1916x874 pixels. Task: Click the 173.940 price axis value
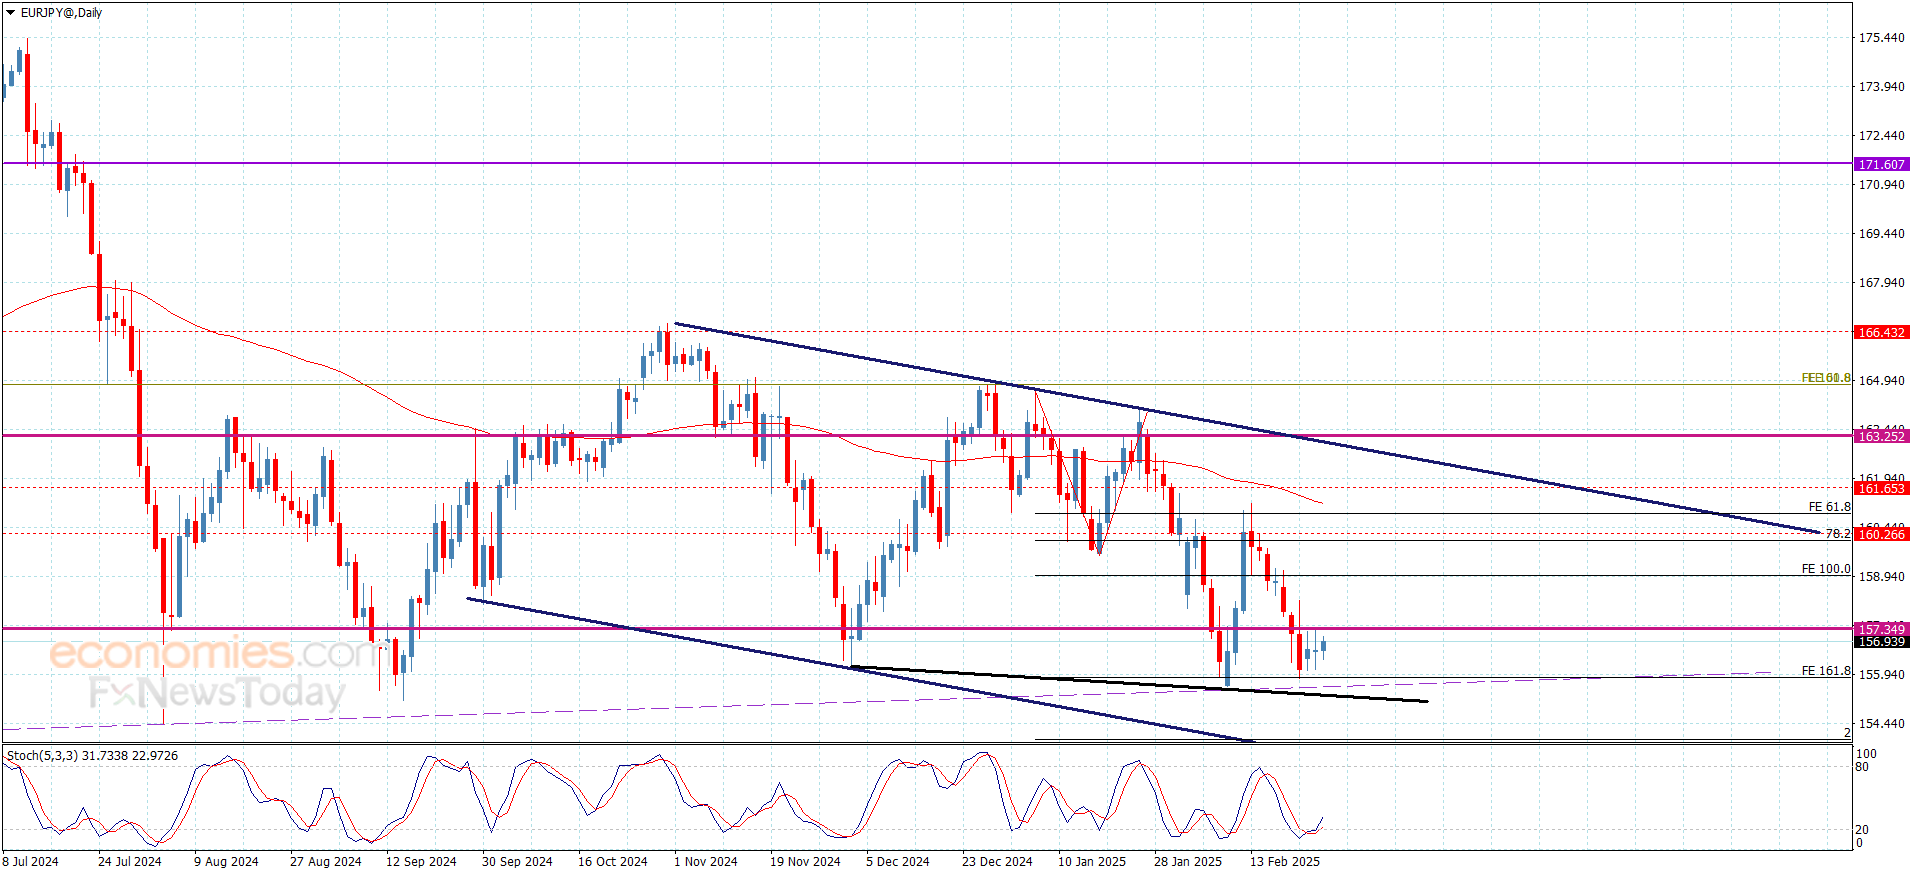pos(1881,87)
